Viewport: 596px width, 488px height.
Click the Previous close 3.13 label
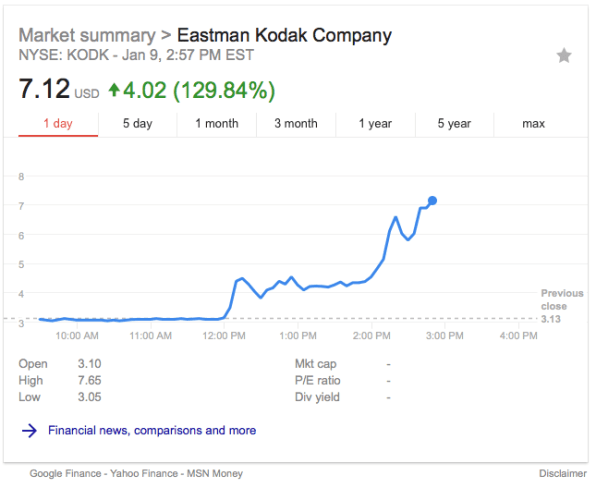[562, 306]
